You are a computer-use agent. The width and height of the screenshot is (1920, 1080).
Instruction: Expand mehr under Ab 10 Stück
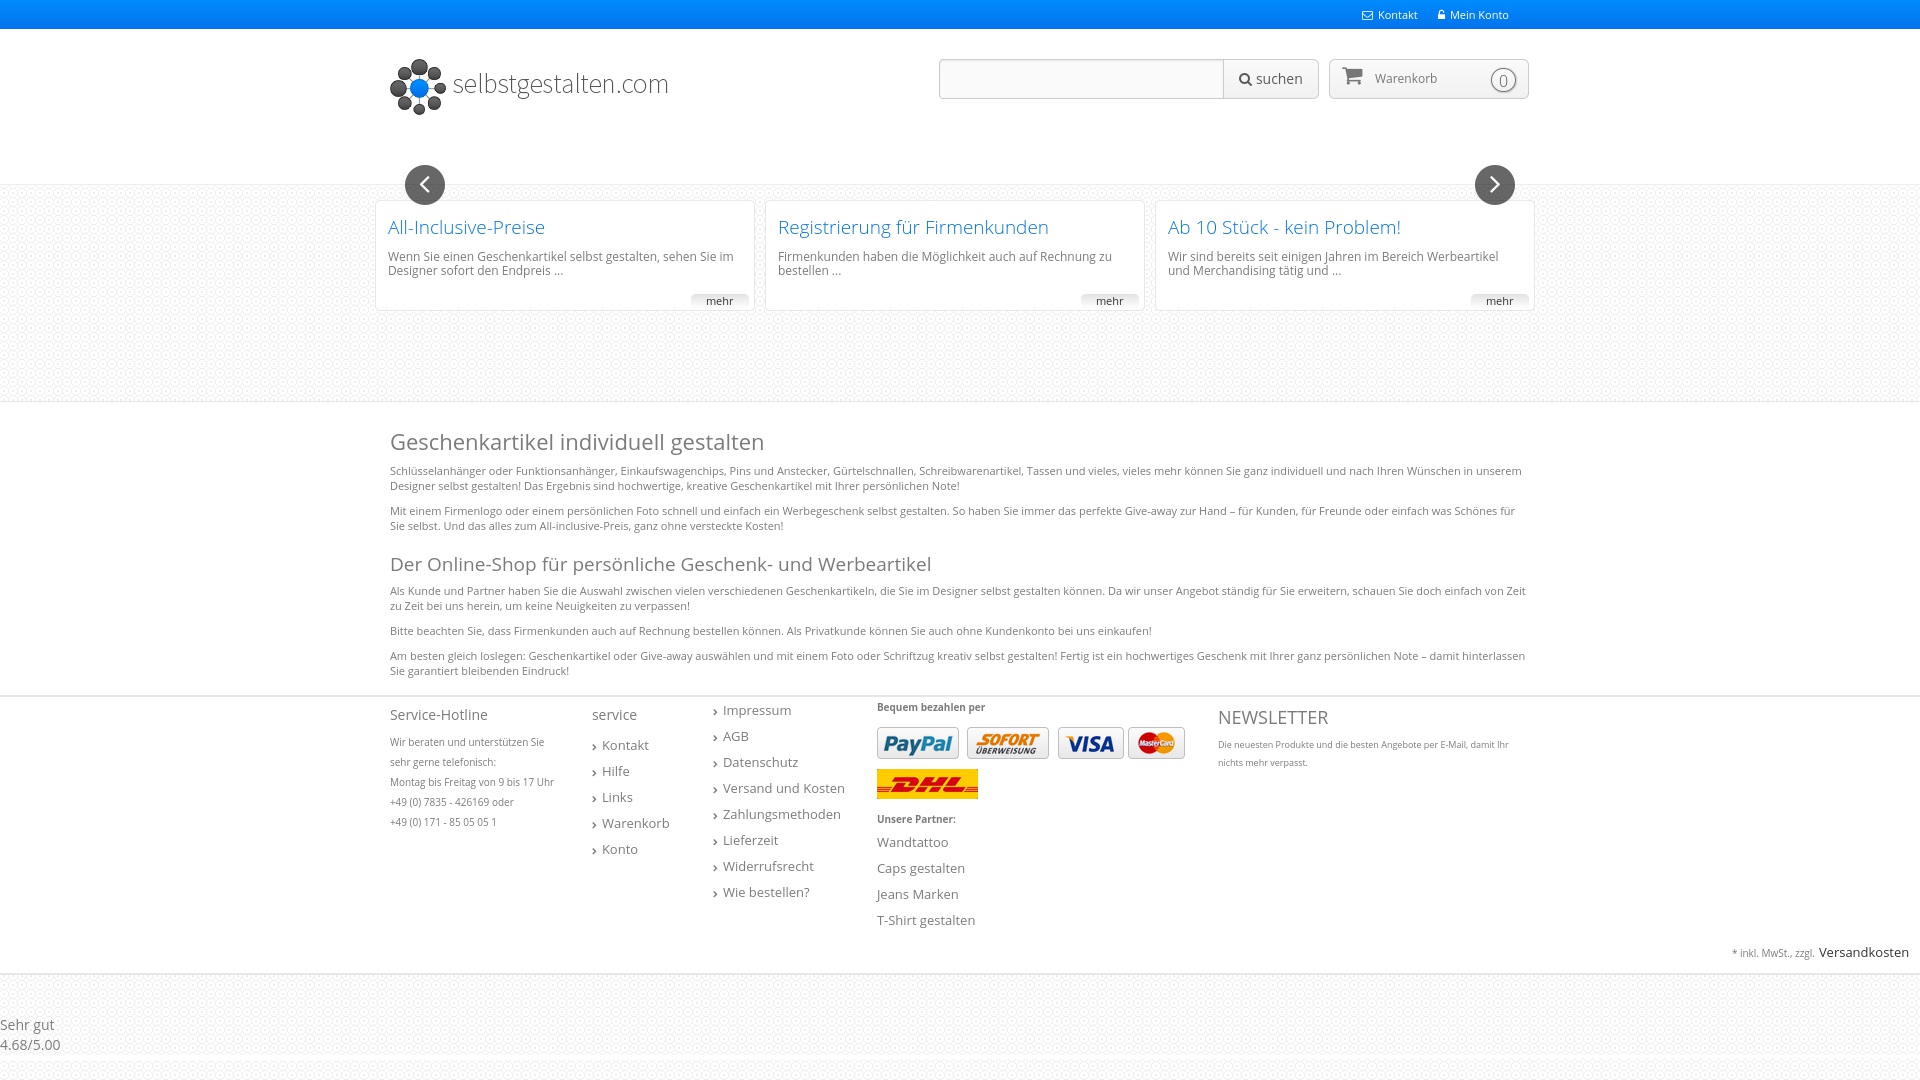(x=1499, y=301)
